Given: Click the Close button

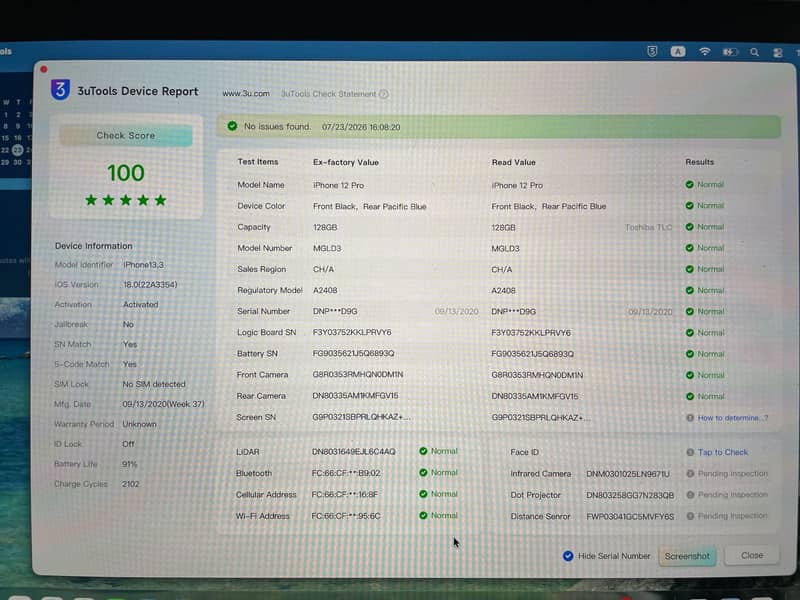Looking at the screenshot, I should point(752,555).
